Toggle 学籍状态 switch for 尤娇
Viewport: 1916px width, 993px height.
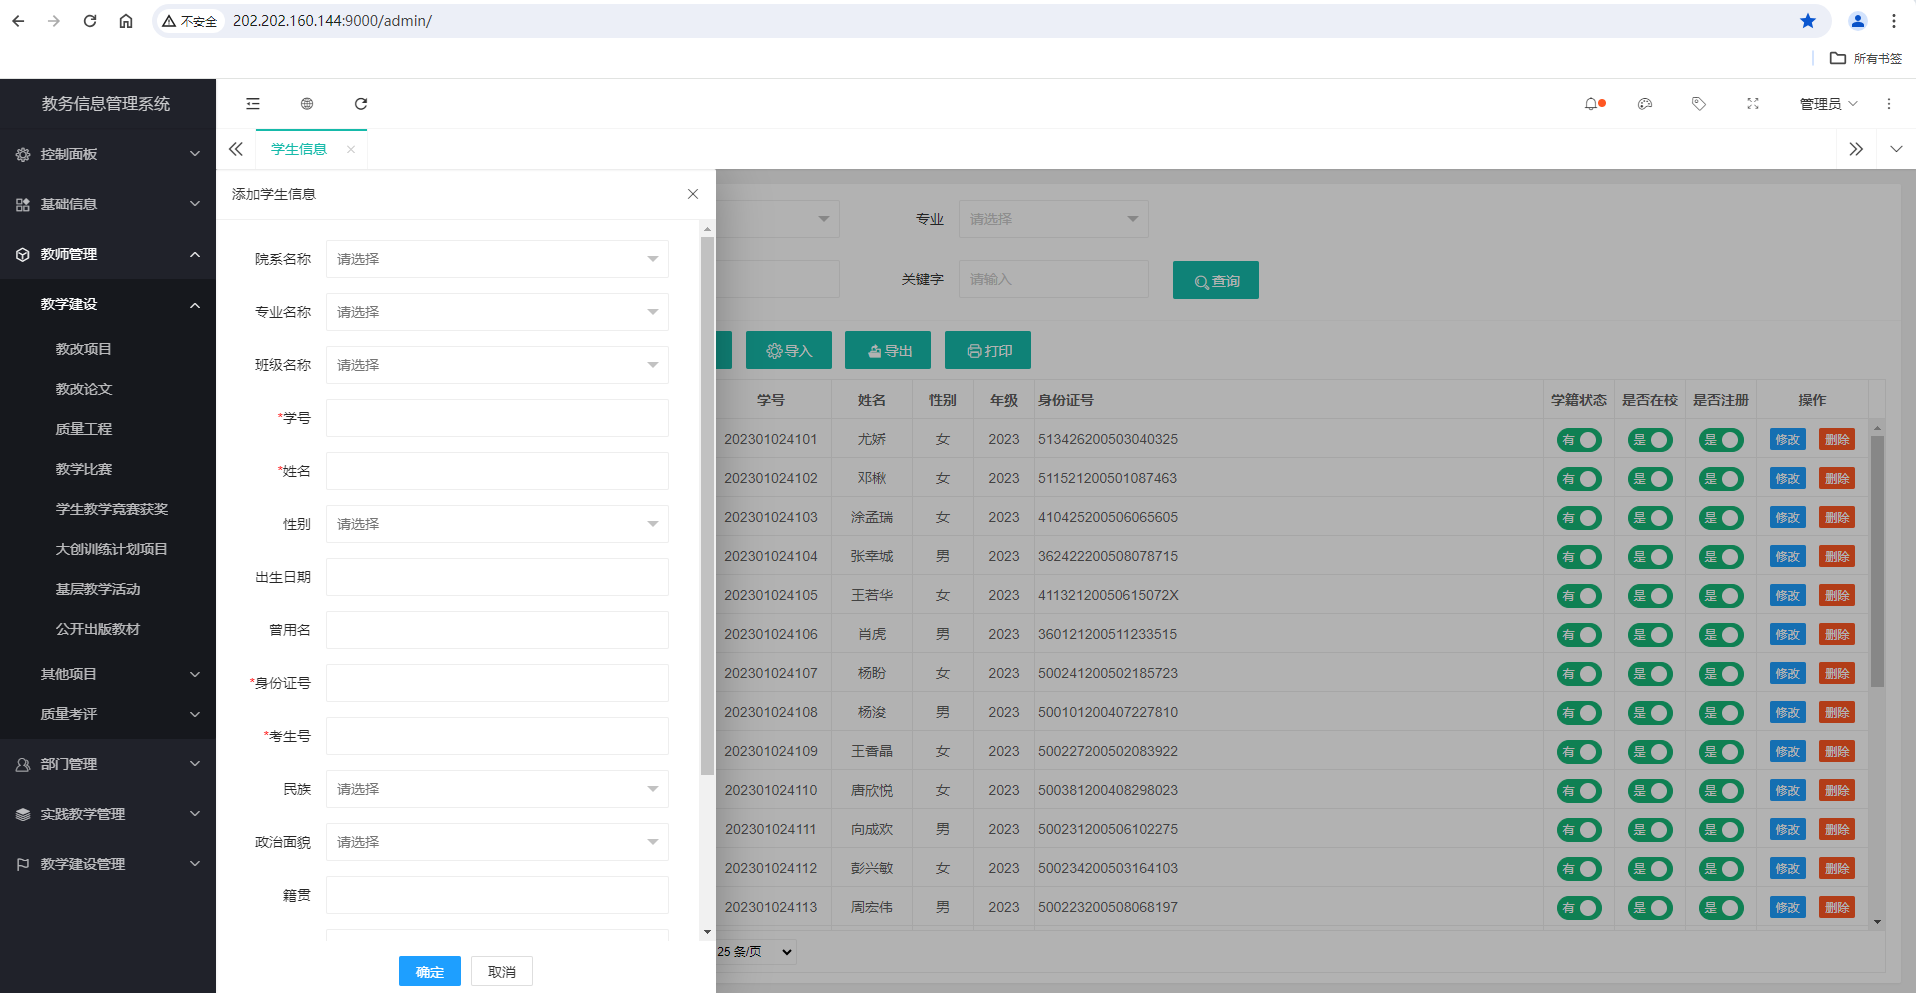pyautogui.click(x=1579, y=440)
